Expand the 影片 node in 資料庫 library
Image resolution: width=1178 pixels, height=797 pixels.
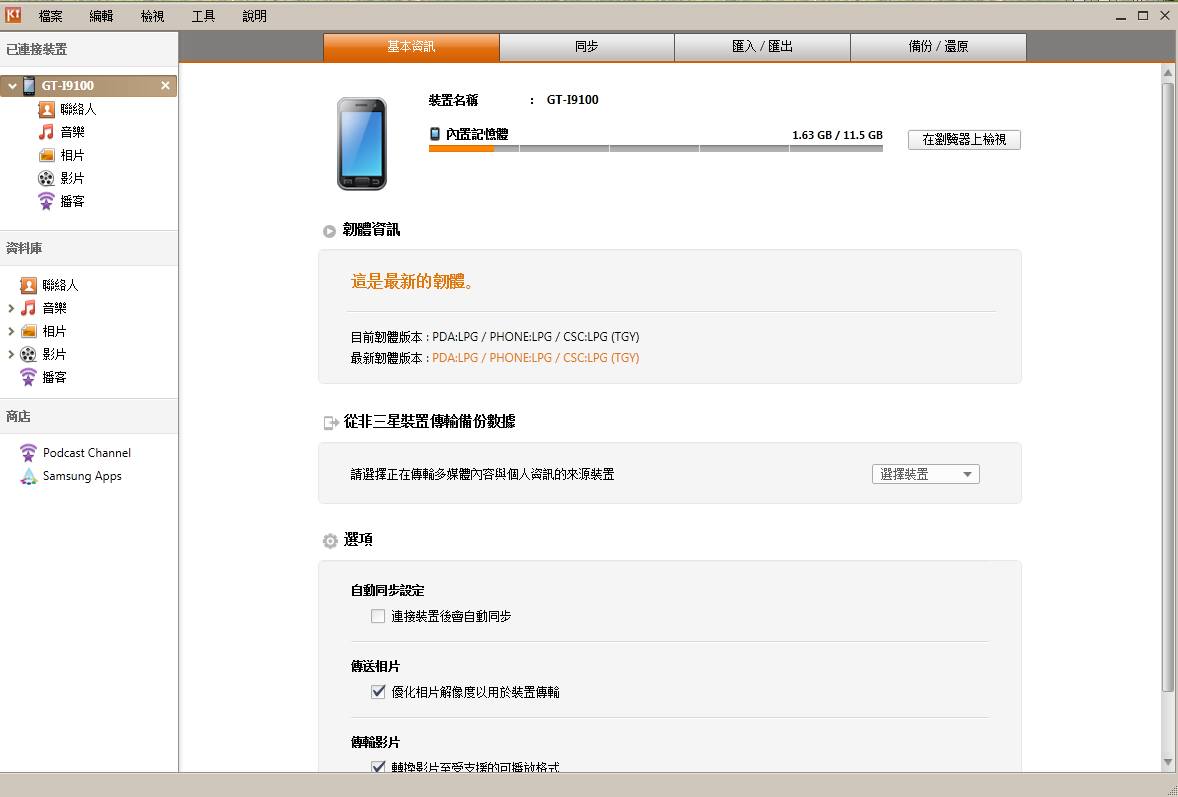[x=11, y=354]
